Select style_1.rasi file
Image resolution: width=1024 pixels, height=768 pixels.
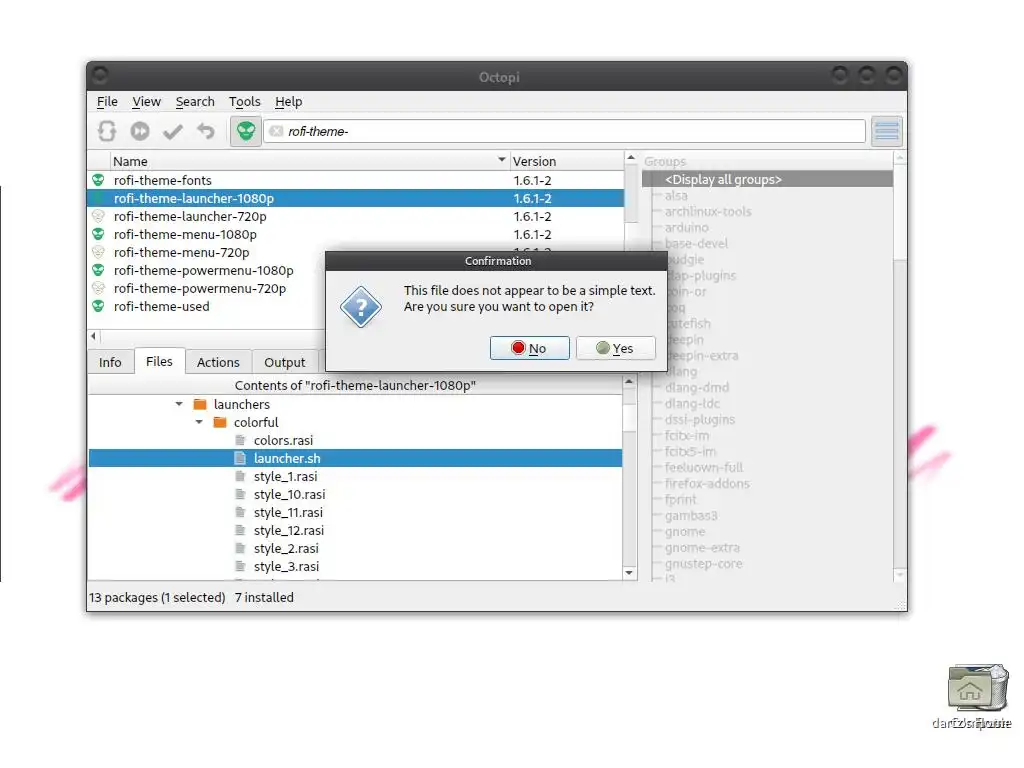285,477
